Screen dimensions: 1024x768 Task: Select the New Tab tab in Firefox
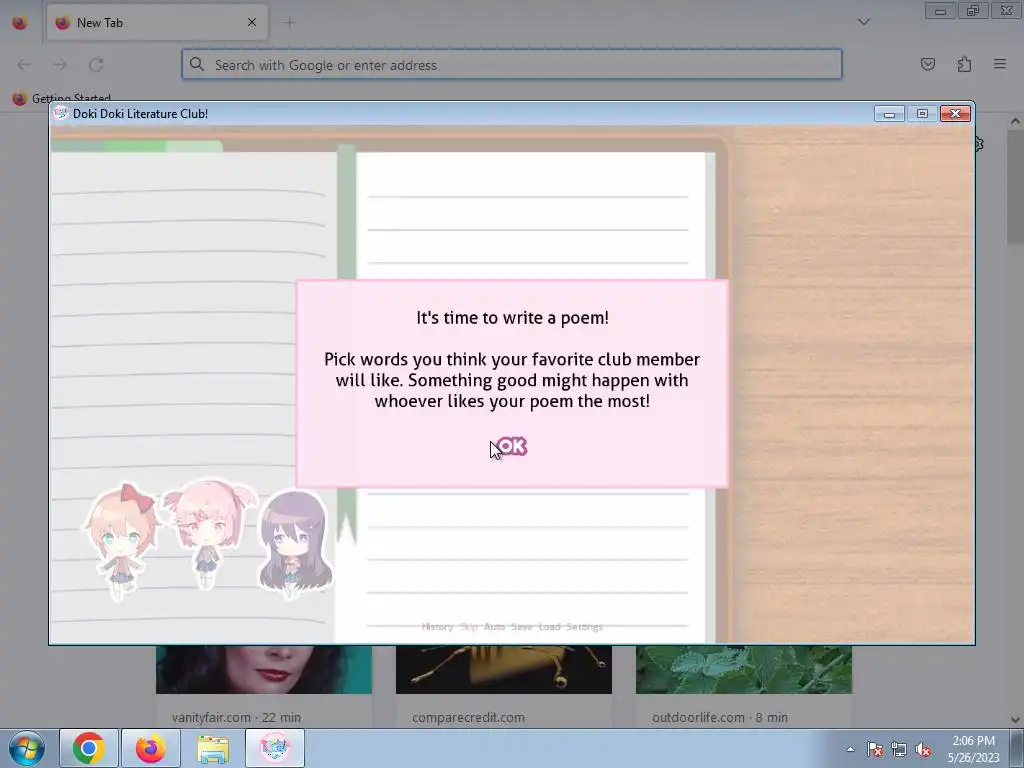(157, 23)
